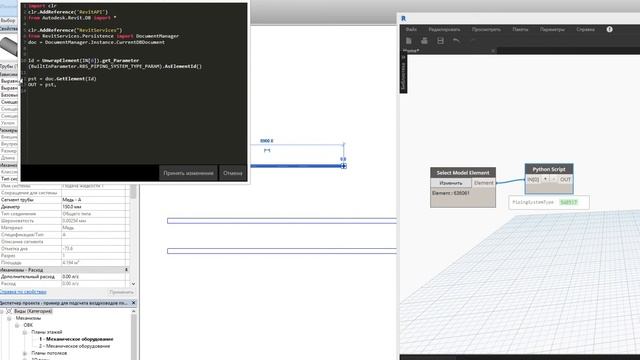Viewport: 640px width, 360px height.
Task: Click the Тип соединения row in Properties
Action: (x=64, y=214)
